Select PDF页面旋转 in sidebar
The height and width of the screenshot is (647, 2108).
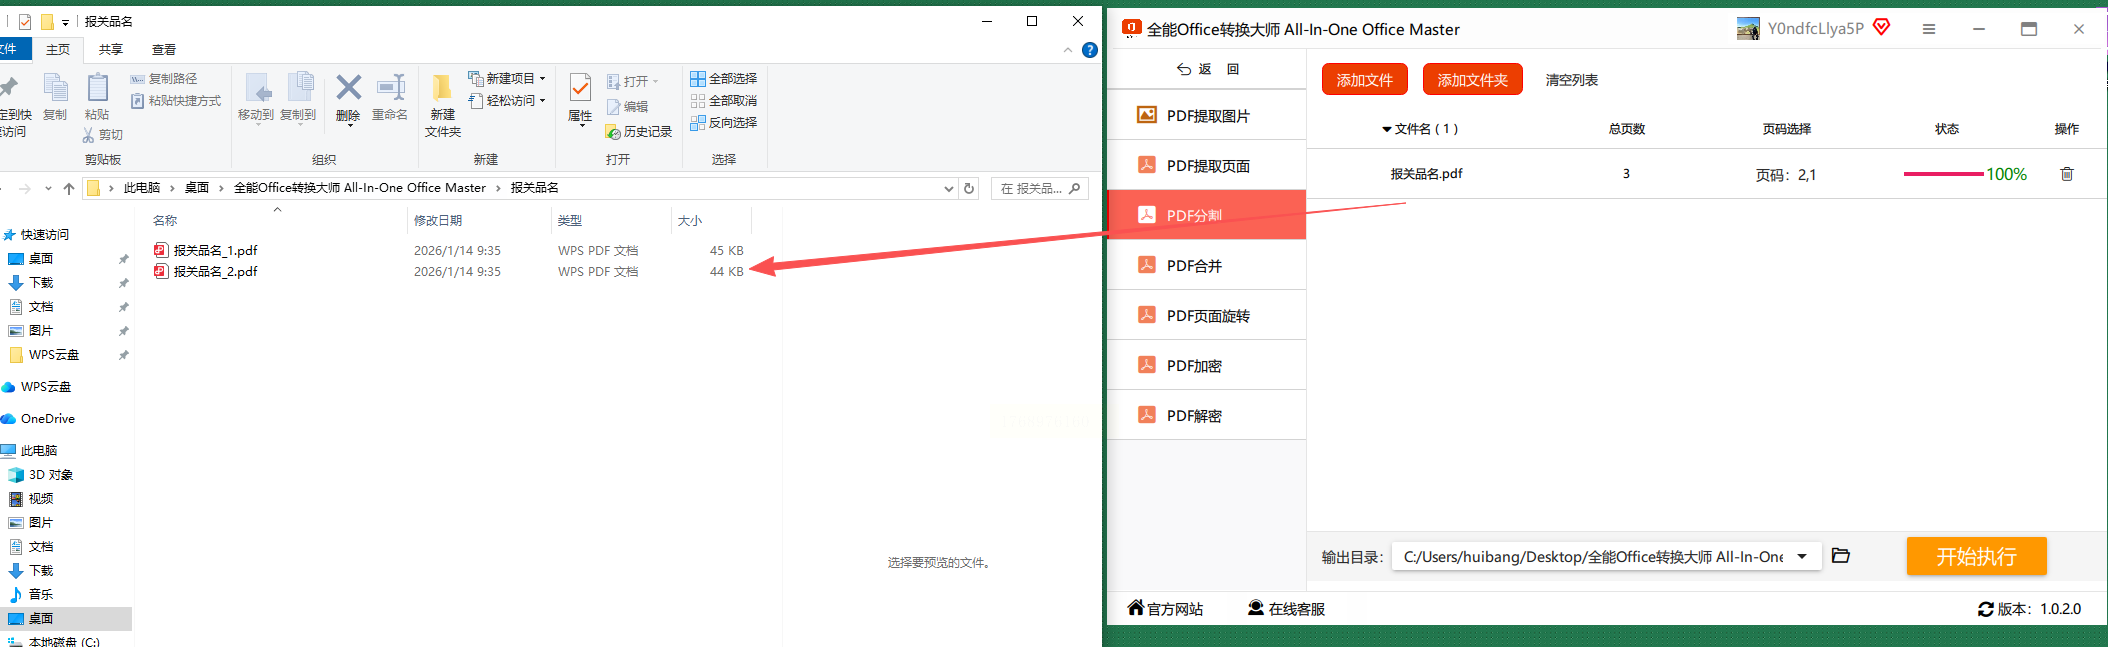pyautogui.click(x=1207, y=315)
